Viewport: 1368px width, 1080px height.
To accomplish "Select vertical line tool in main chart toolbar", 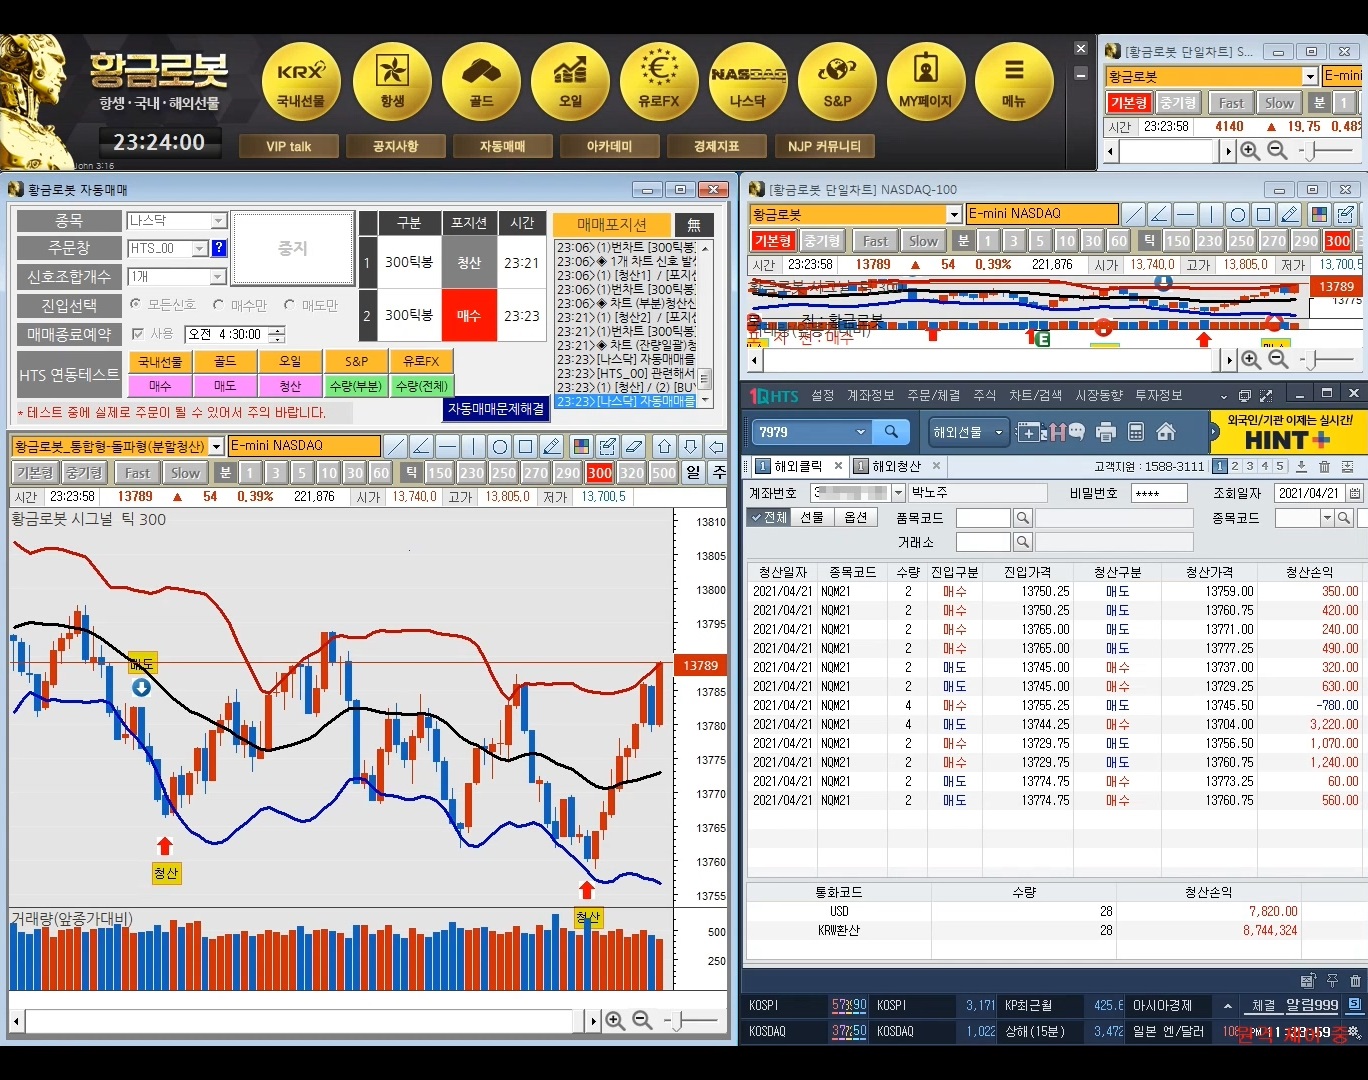I will click(x=474, y=446).
